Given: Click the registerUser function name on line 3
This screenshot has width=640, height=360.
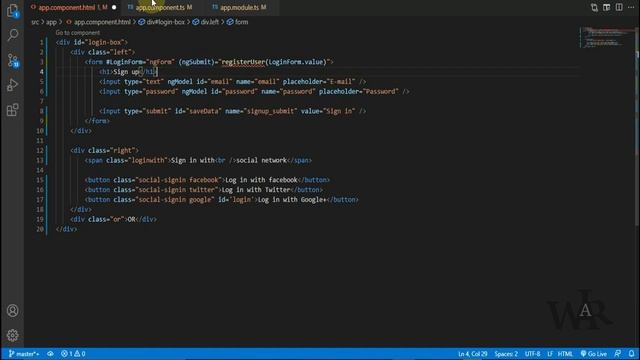Looking at the screenshot, I should point(243,62).
